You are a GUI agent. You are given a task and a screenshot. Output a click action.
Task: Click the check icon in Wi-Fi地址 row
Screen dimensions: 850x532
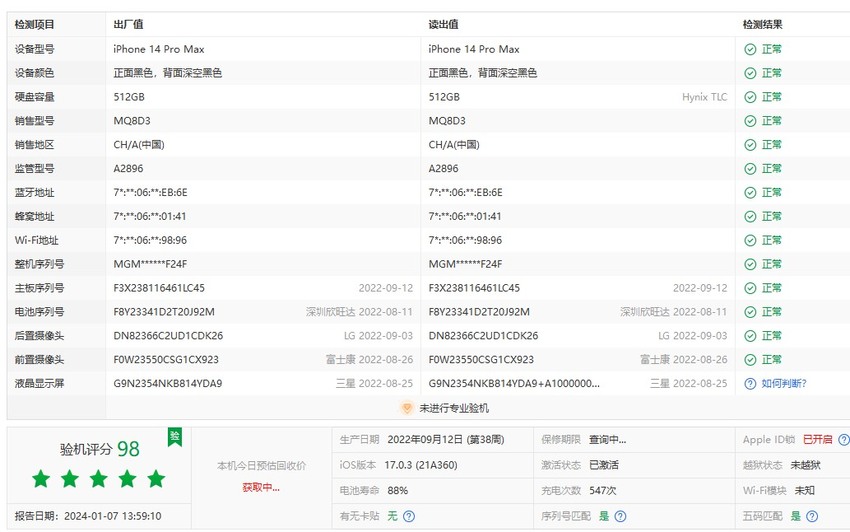750,240
